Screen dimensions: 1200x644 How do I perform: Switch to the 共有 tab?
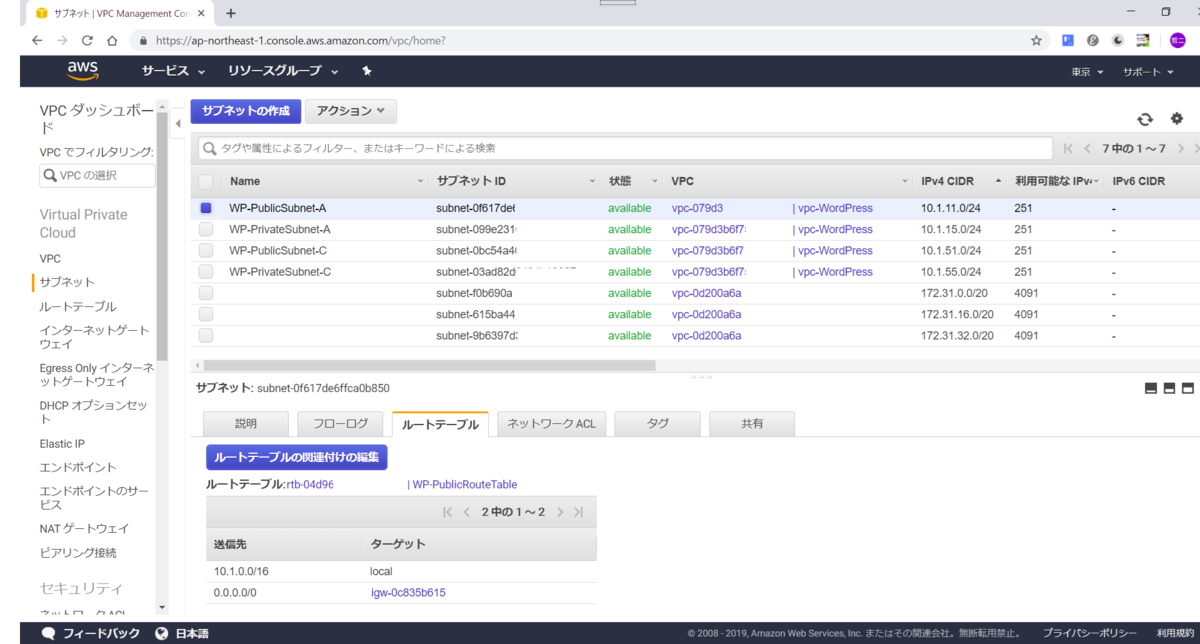752,424
